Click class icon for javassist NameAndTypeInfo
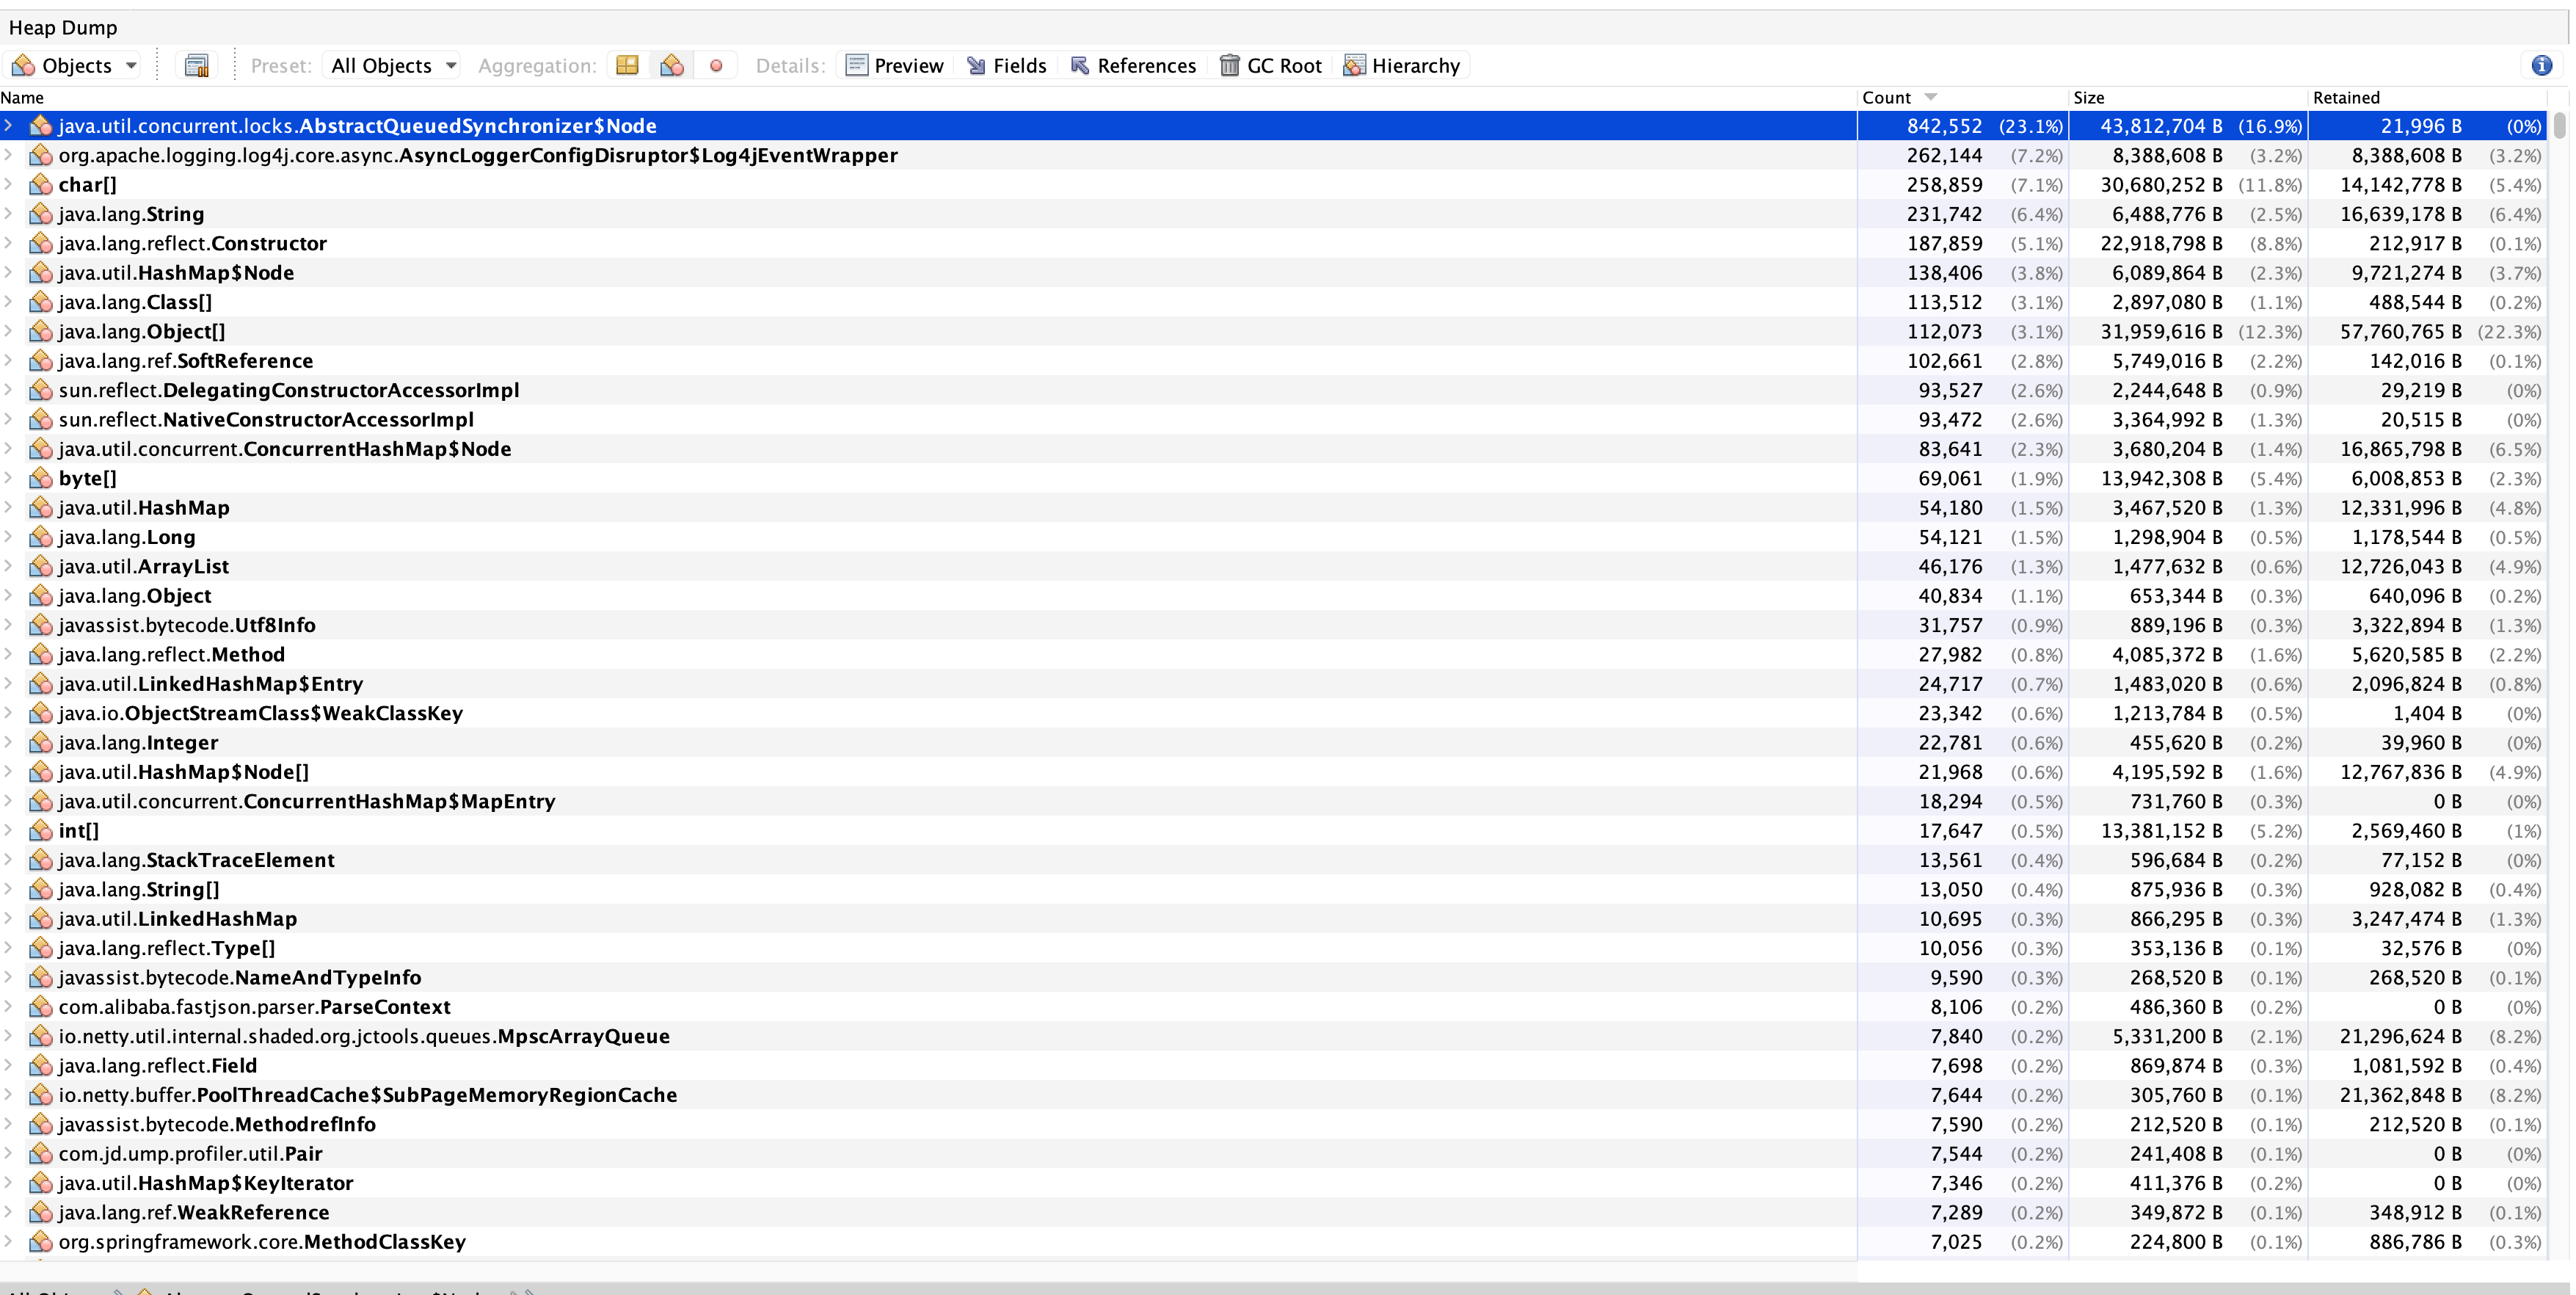 click(41, 977)
